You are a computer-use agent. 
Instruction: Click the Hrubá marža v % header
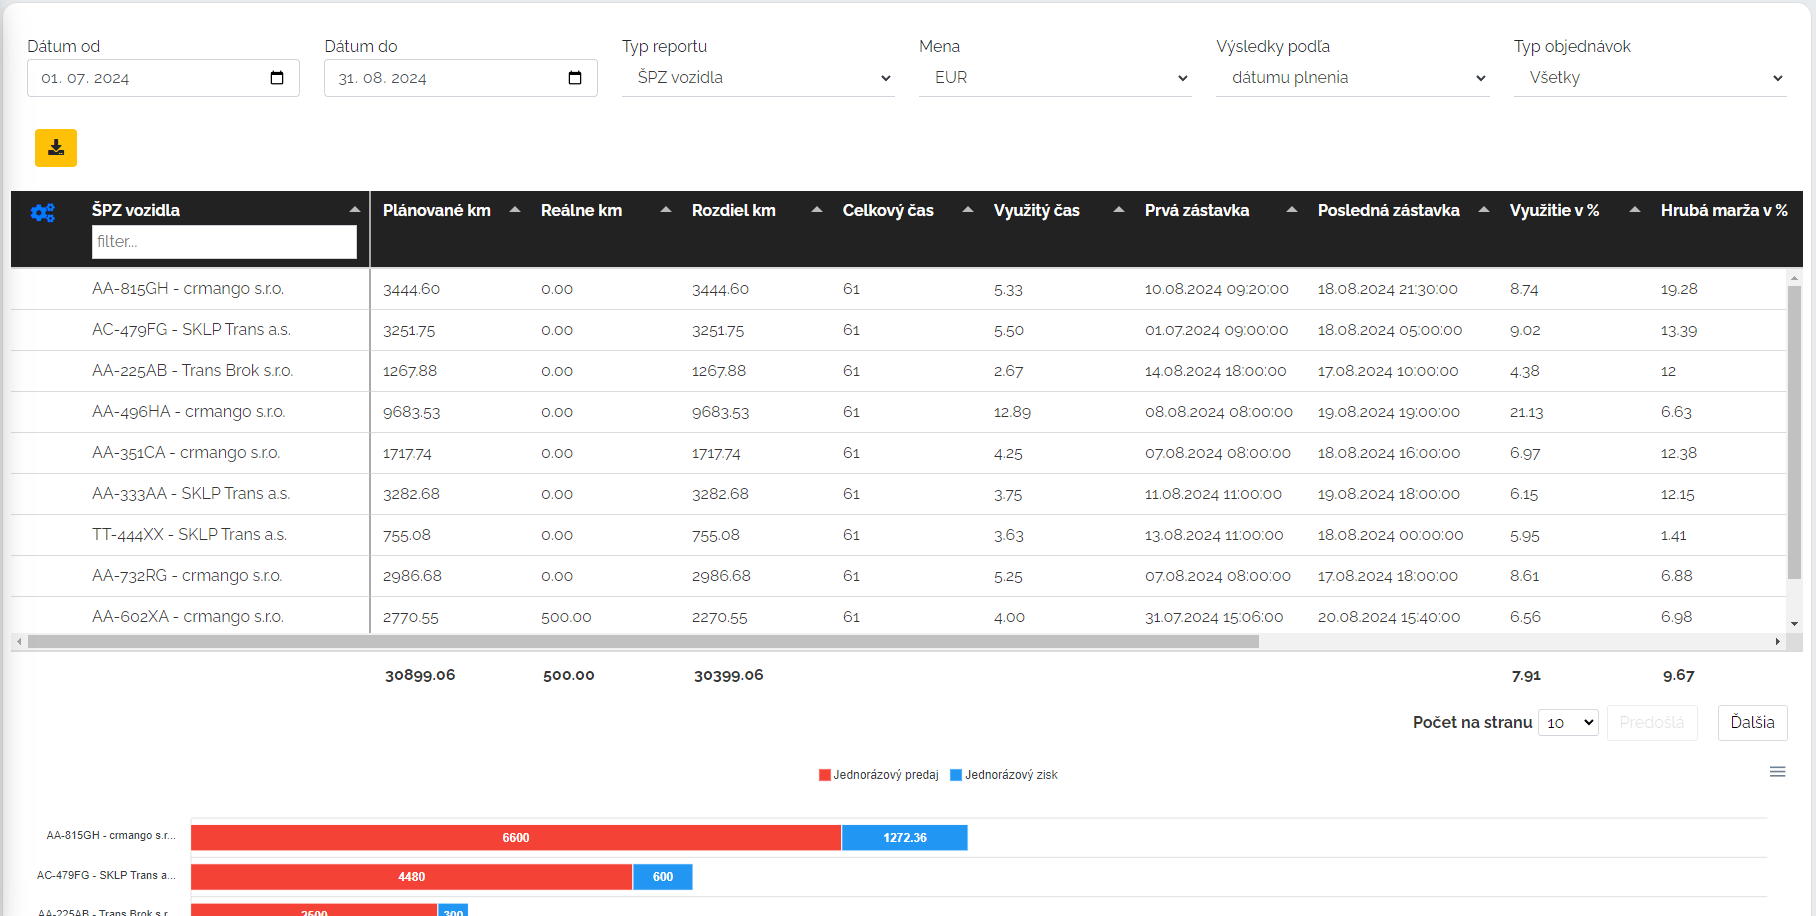[1724, 210]
